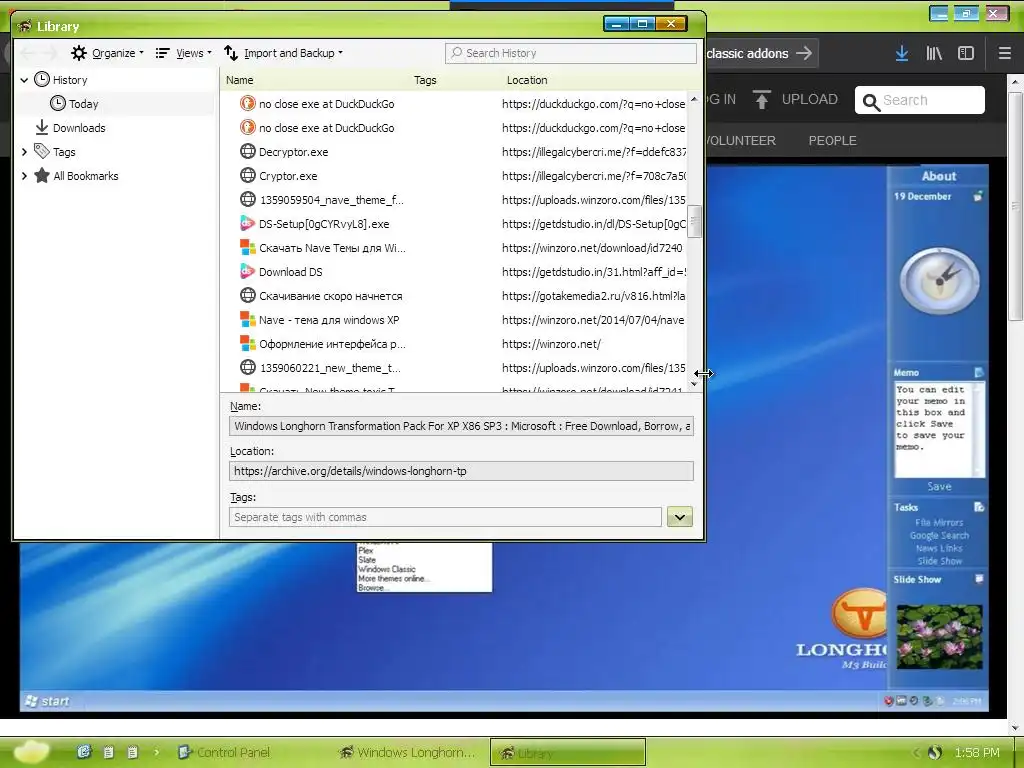Open the tags selector dropdown arrow
The width and height of the screenshot is (1024, 768).
680,517
